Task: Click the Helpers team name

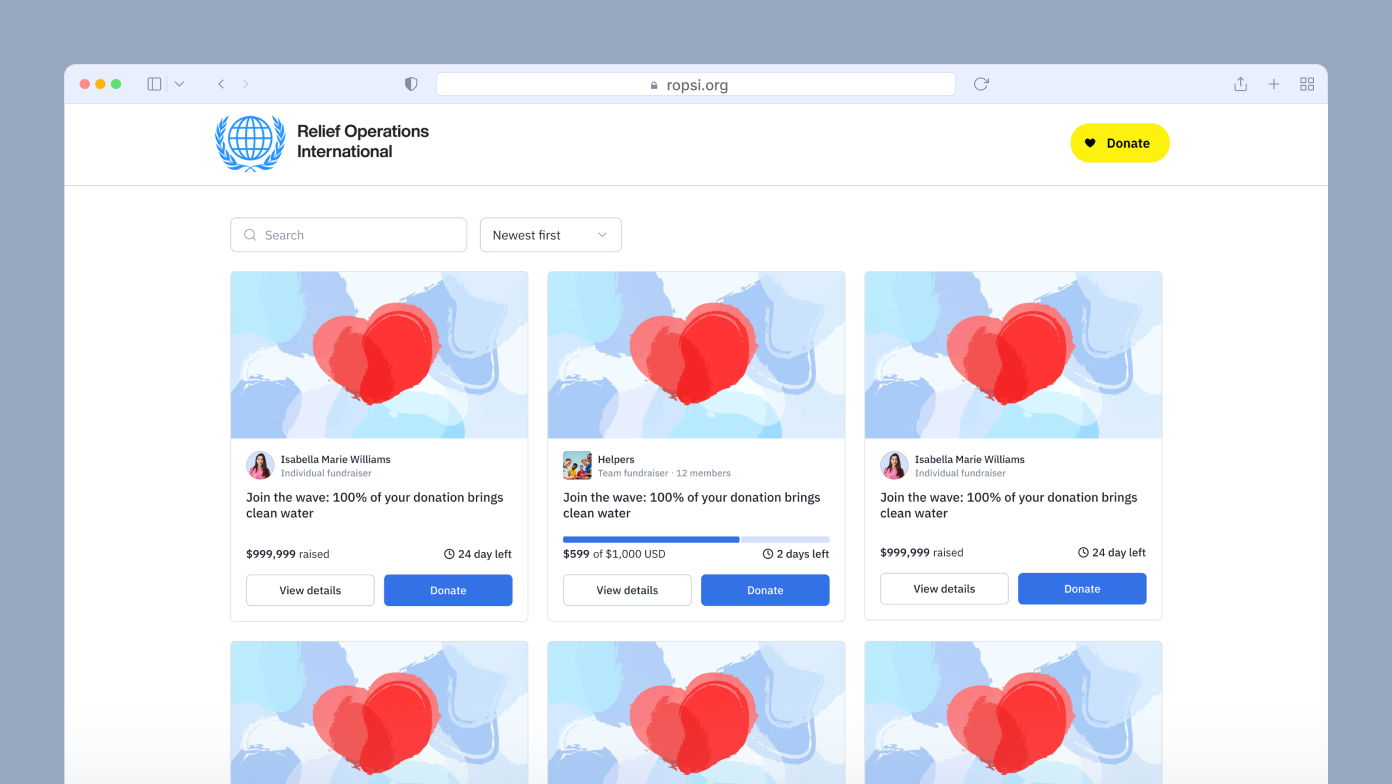Action: pyautogui.click(x=616, y=460)
